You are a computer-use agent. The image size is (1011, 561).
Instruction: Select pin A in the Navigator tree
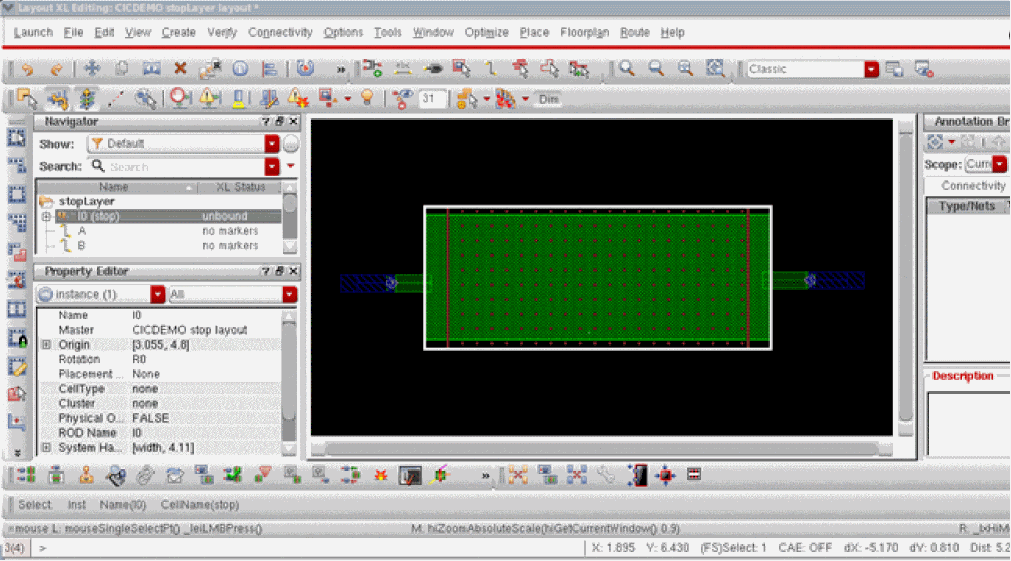coord(82,231)
